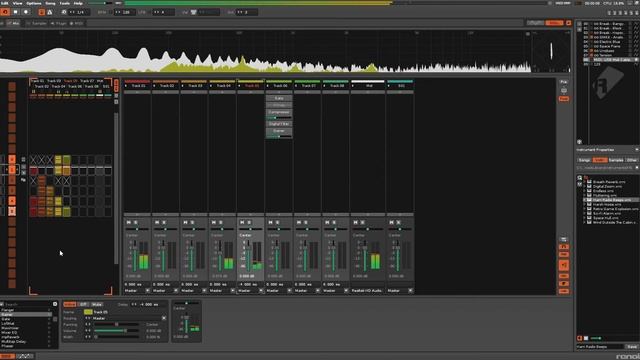
Task: Switch to the Plugin tab
Action: 58,24
